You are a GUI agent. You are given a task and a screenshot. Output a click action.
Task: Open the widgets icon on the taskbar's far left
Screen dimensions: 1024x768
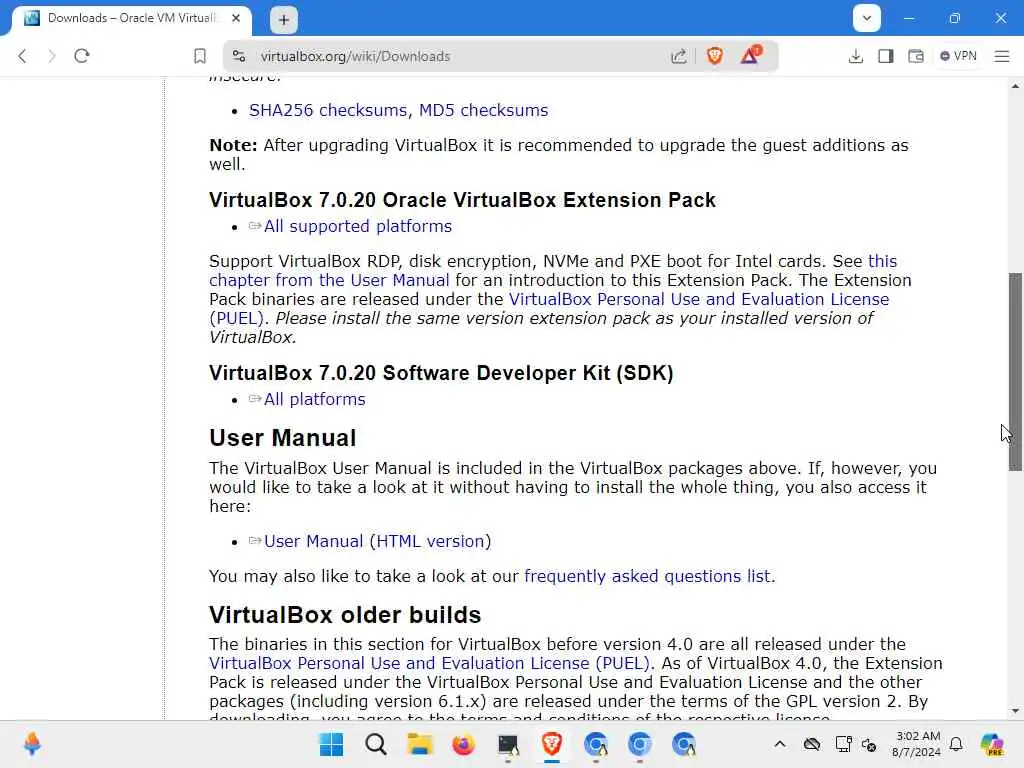(x=32, y=744)
